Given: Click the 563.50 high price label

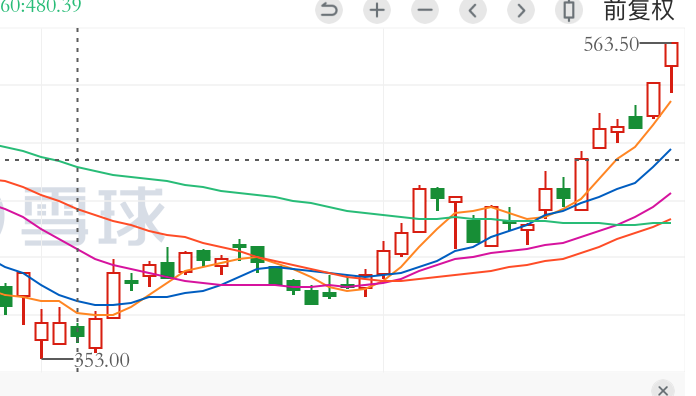Looking at the screenshot, I should 611,44.
